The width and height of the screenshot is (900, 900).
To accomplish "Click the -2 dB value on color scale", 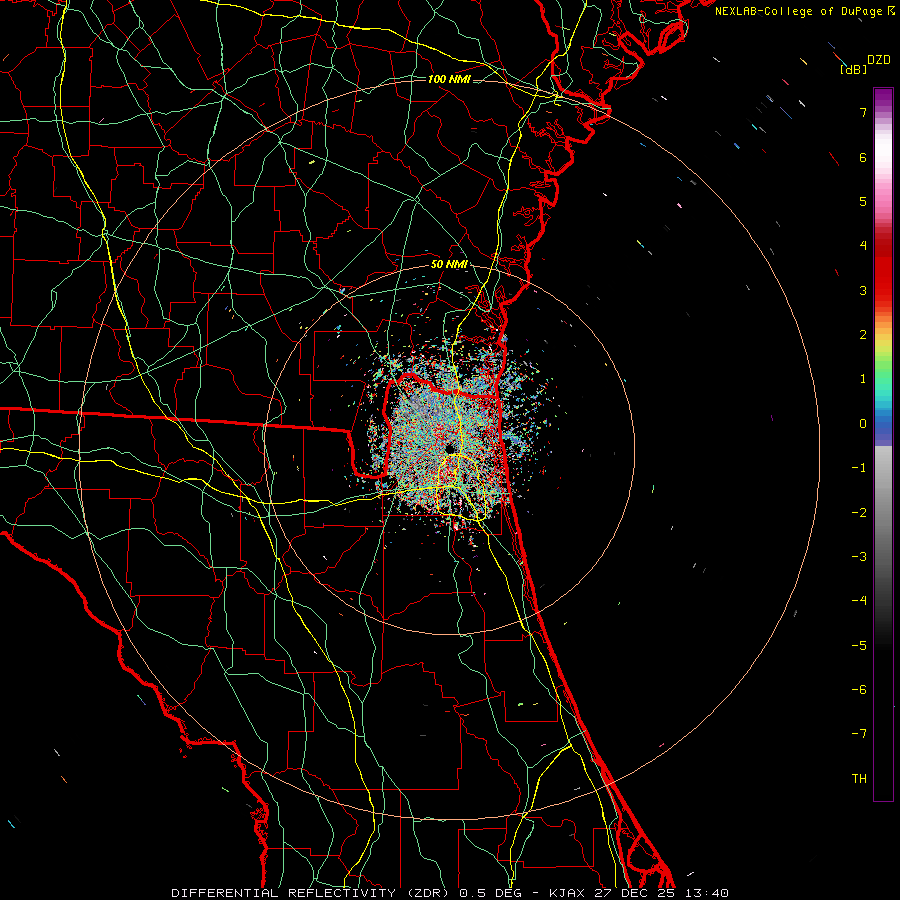I will click(x=859, y=513).
